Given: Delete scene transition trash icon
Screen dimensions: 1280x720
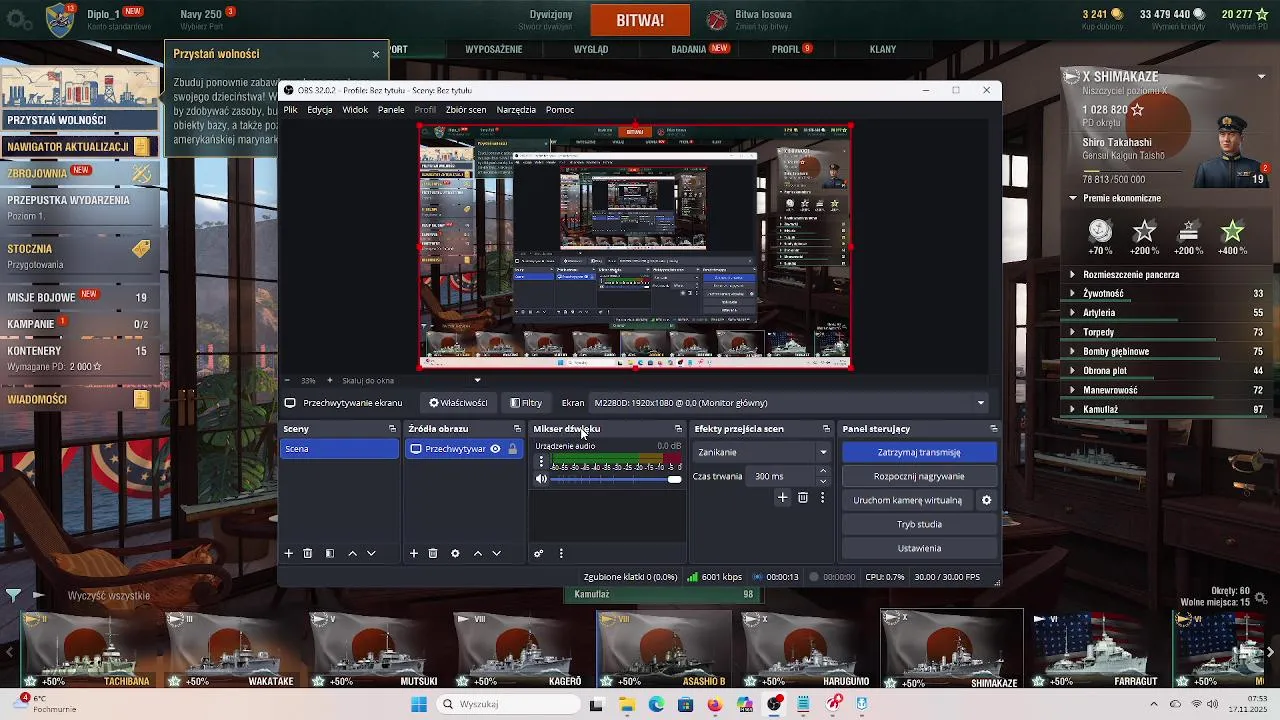Looking at the screenshot, I should (x=803, y=497).
